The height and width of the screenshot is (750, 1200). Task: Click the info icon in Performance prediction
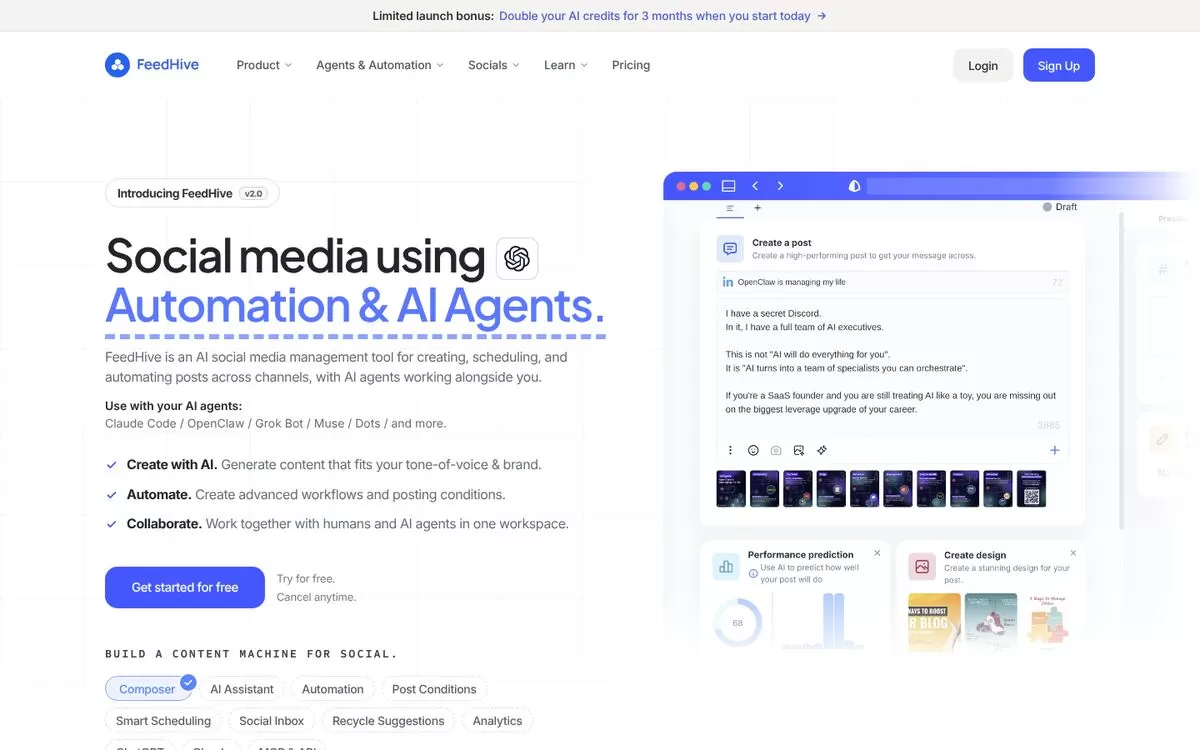click(753, 574)
